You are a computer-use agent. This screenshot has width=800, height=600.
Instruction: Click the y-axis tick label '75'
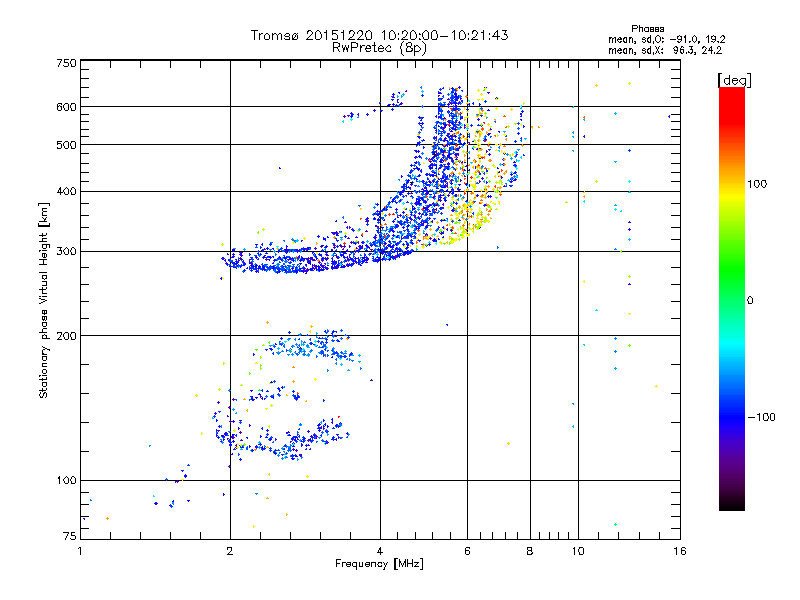(70, 536)
